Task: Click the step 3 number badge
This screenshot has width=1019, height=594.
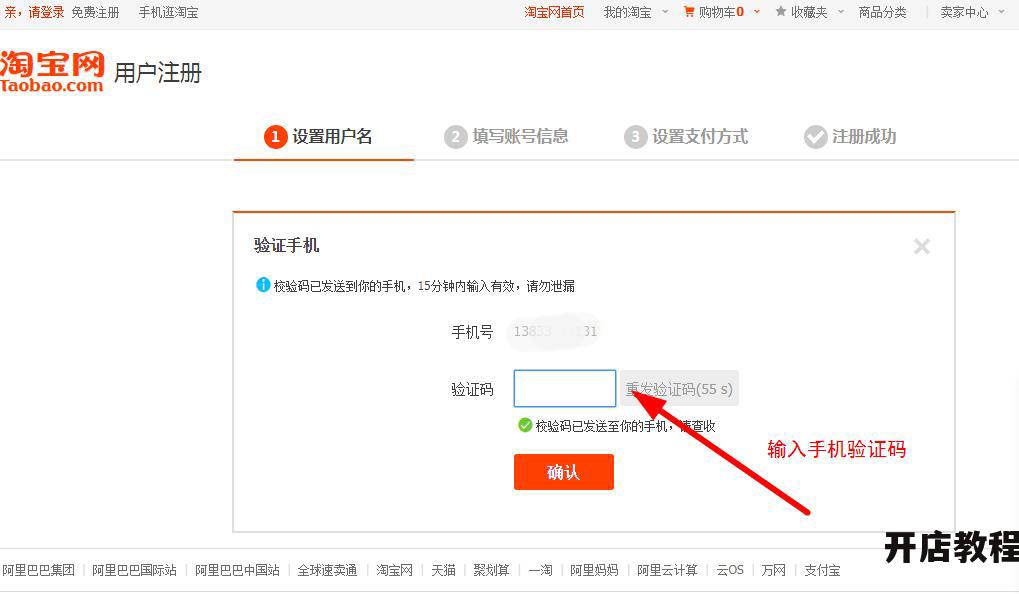Action: pos(636,136)
